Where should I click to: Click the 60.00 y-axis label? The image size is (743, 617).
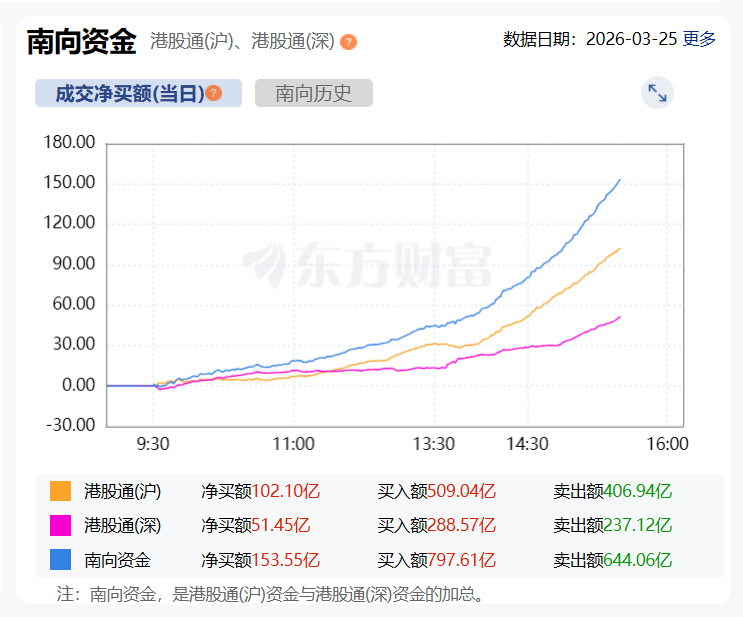point(74,304)
